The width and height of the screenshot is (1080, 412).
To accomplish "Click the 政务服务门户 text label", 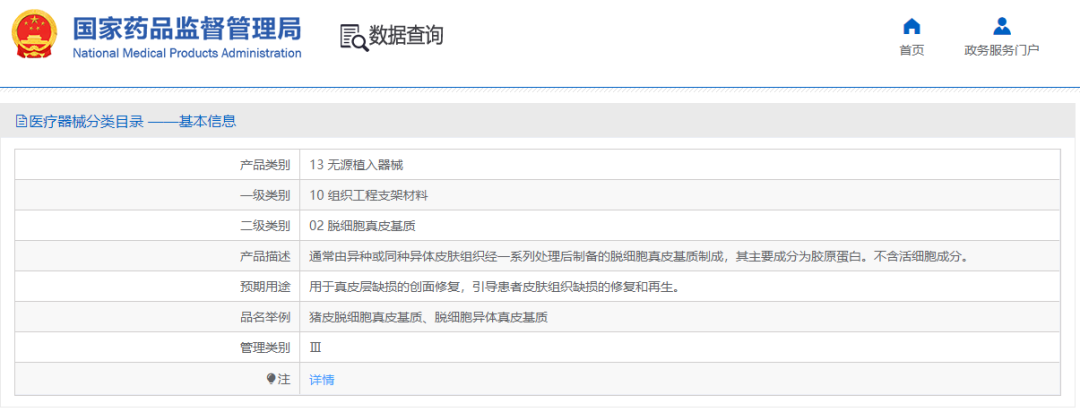I will tap(1001, 50).
